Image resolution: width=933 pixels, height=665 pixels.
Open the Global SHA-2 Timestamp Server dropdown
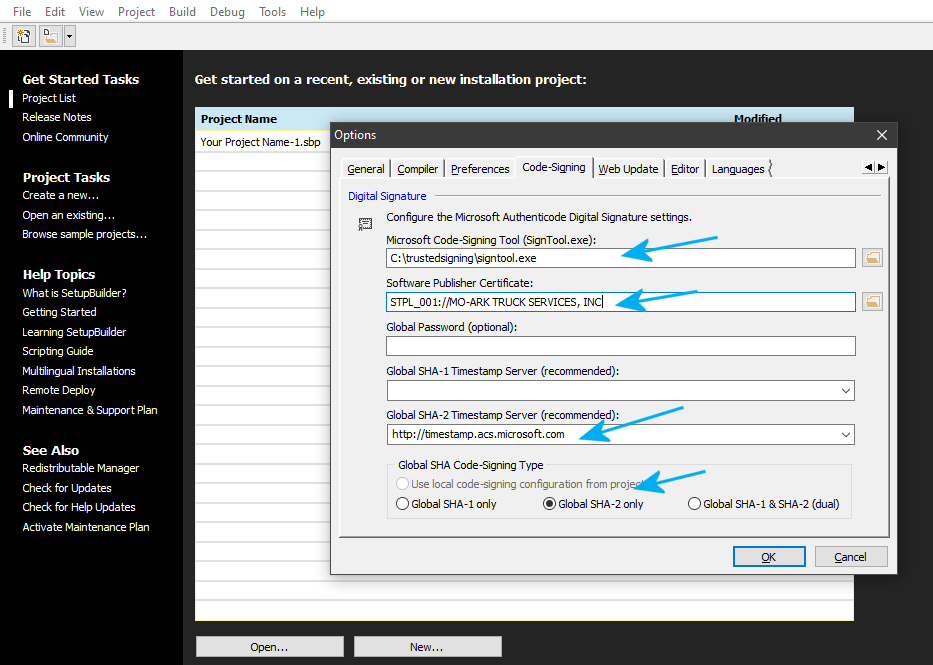coord(846,434)
